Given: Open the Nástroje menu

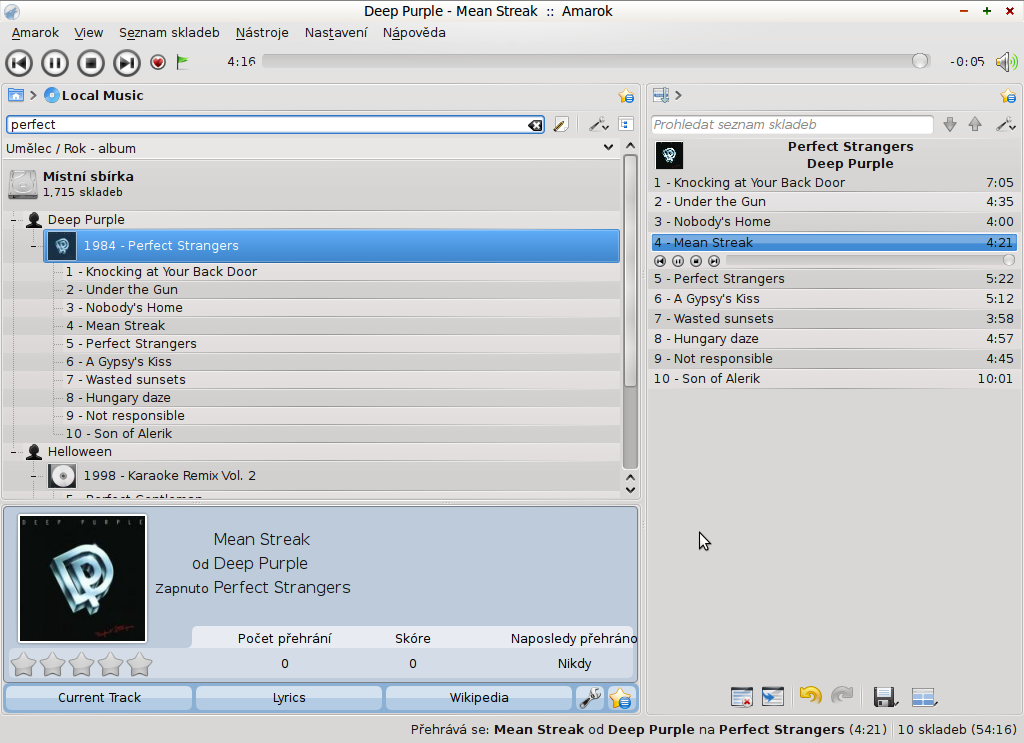Looking at the screenshot, I should click(262, 33).
